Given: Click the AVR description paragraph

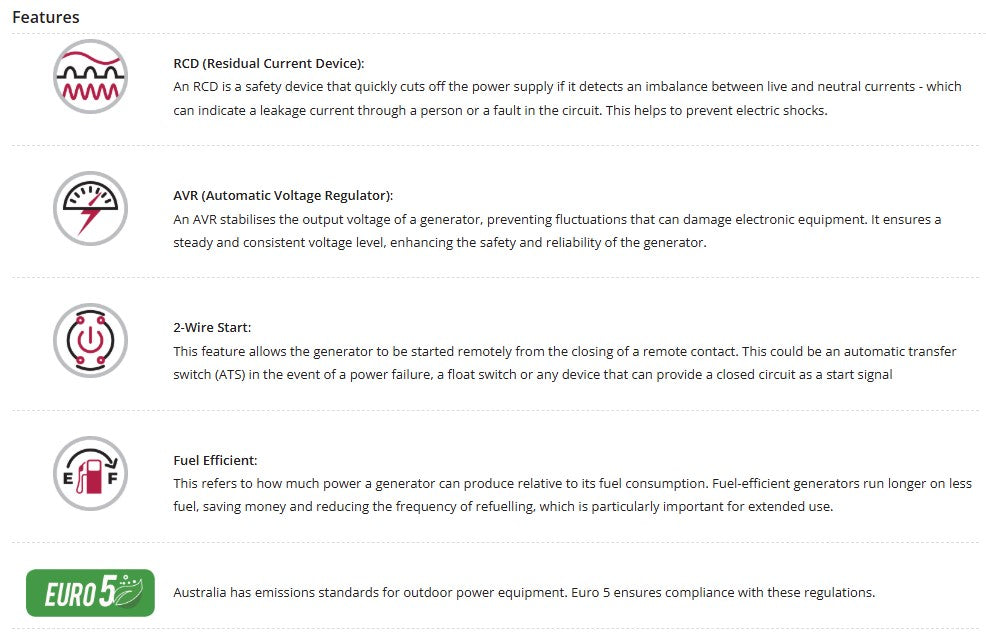Looking at the screenshot, I should pyautogui.click(x=557, y=230).
